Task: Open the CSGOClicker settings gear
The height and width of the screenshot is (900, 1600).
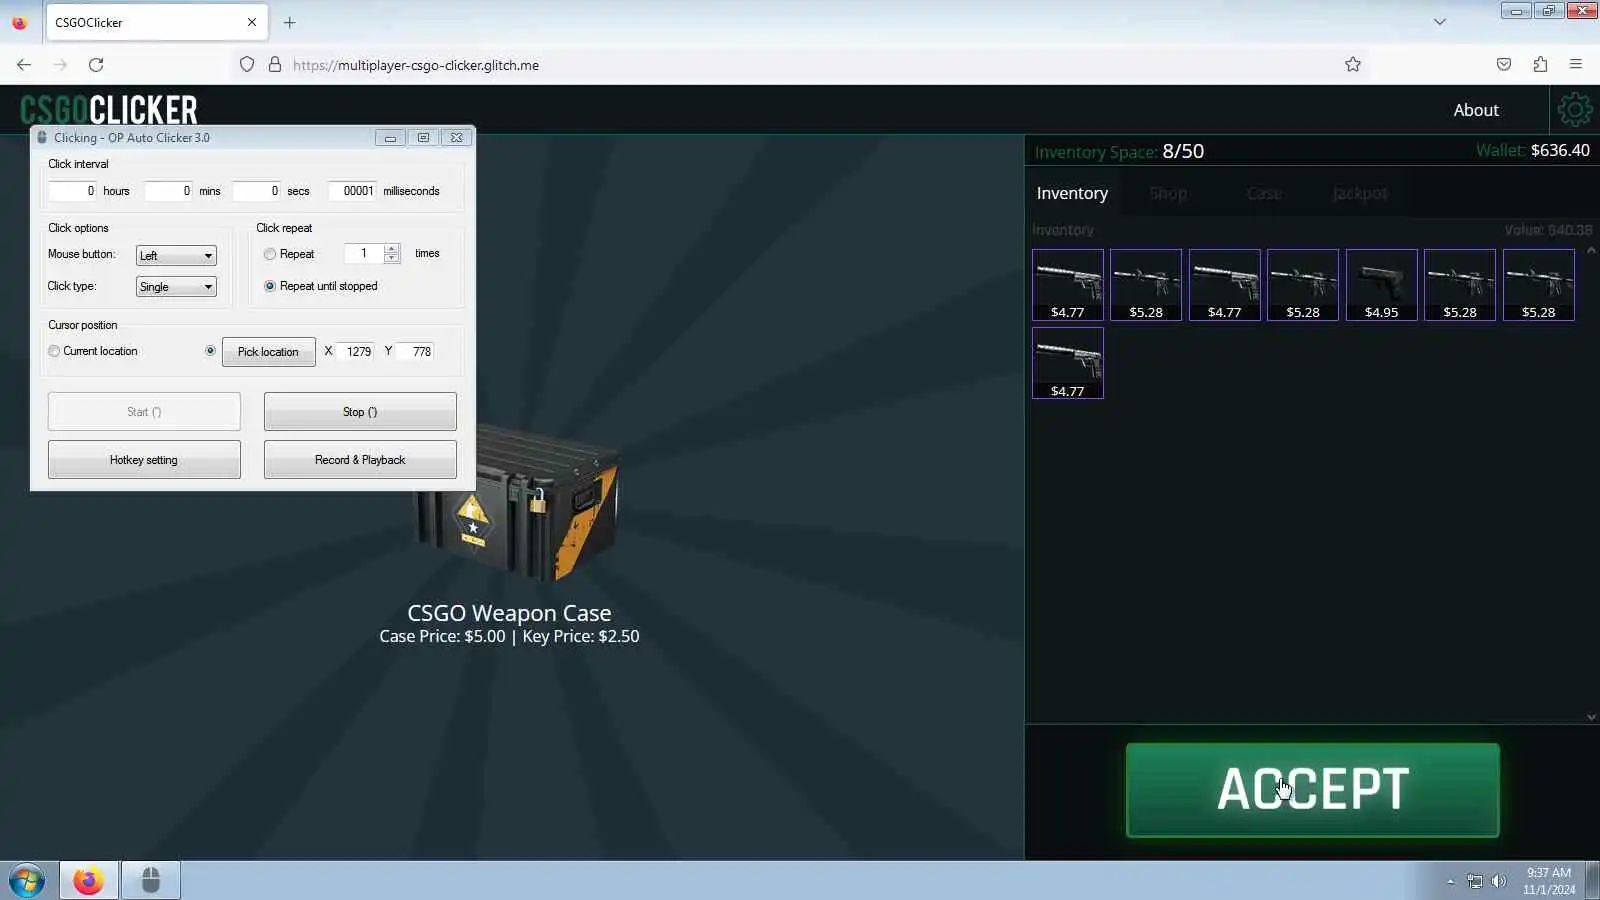Action: [1574, 110]
